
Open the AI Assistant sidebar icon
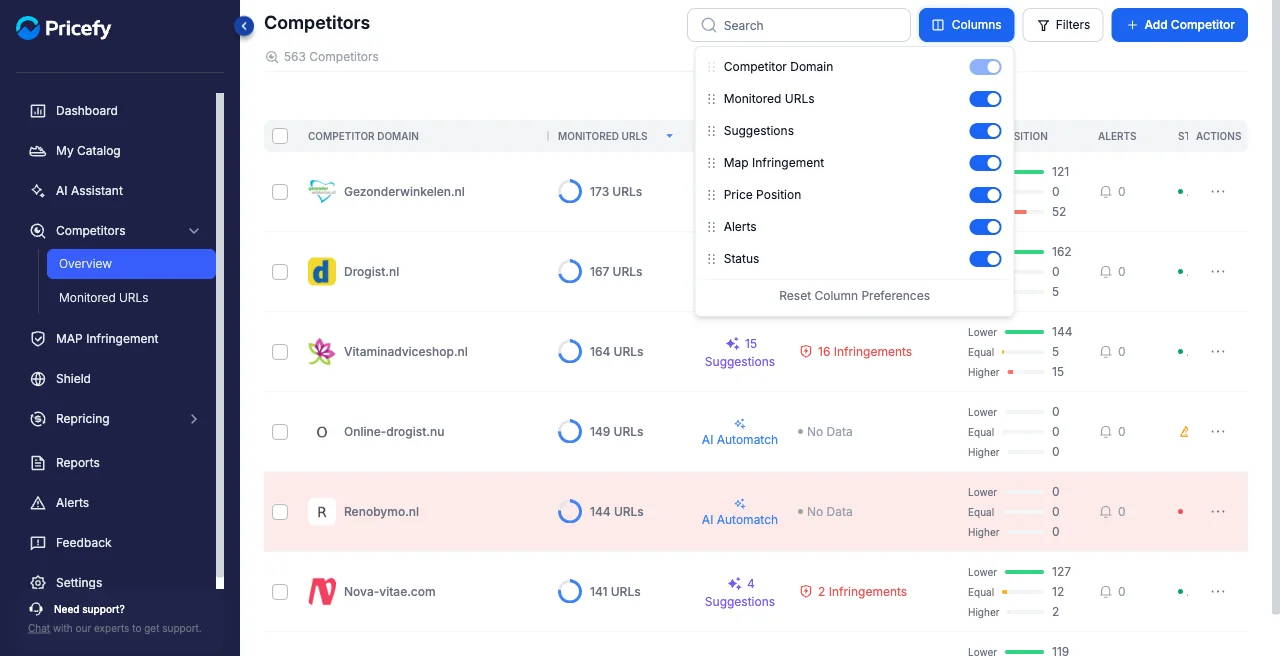click(x=38, y=190)
